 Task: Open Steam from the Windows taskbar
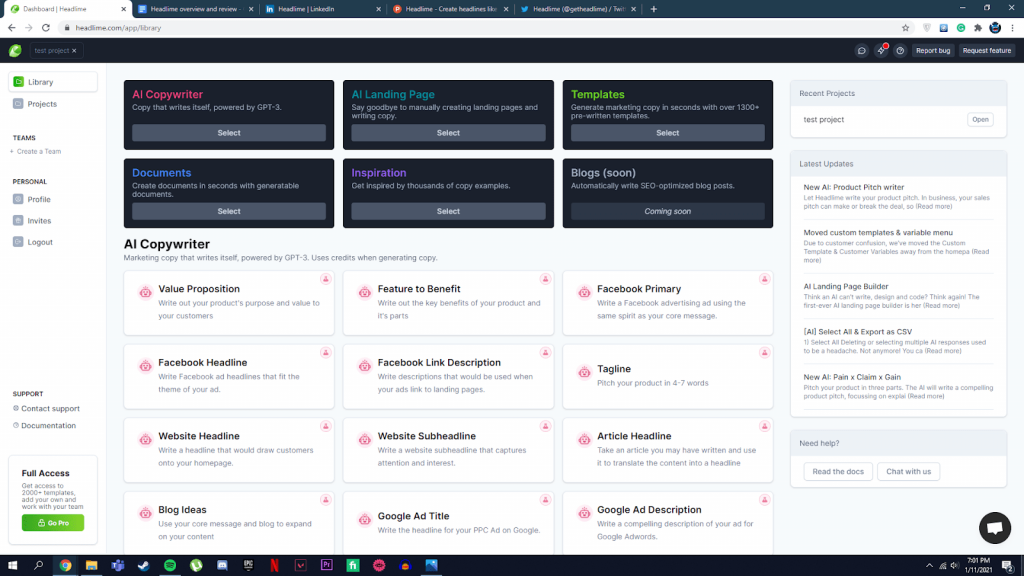[144, 566]
